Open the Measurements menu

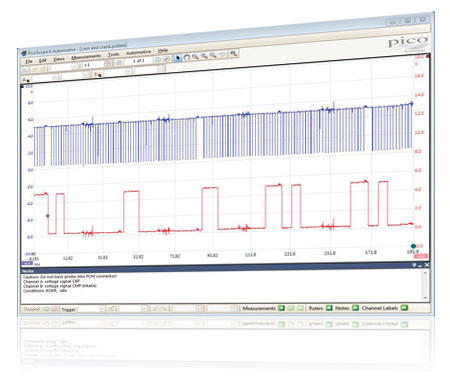(86, 57)
